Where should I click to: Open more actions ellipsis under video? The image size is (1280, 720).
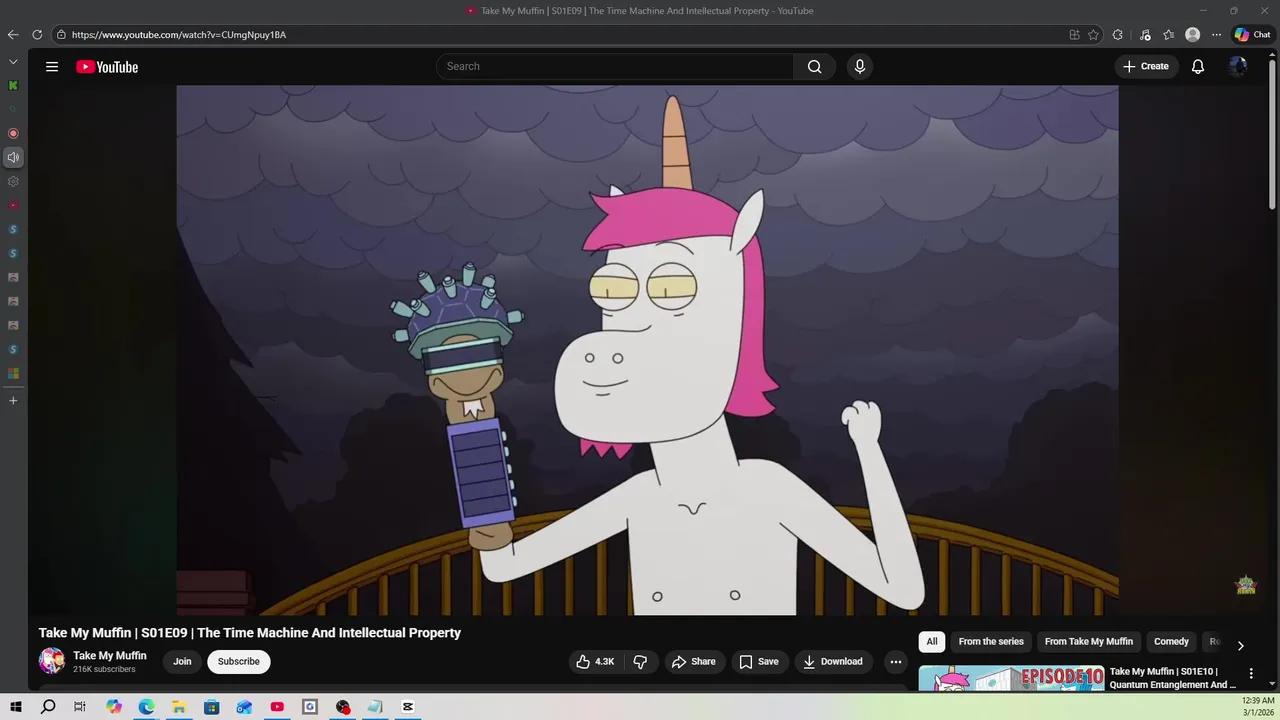(x=896, y=661)
